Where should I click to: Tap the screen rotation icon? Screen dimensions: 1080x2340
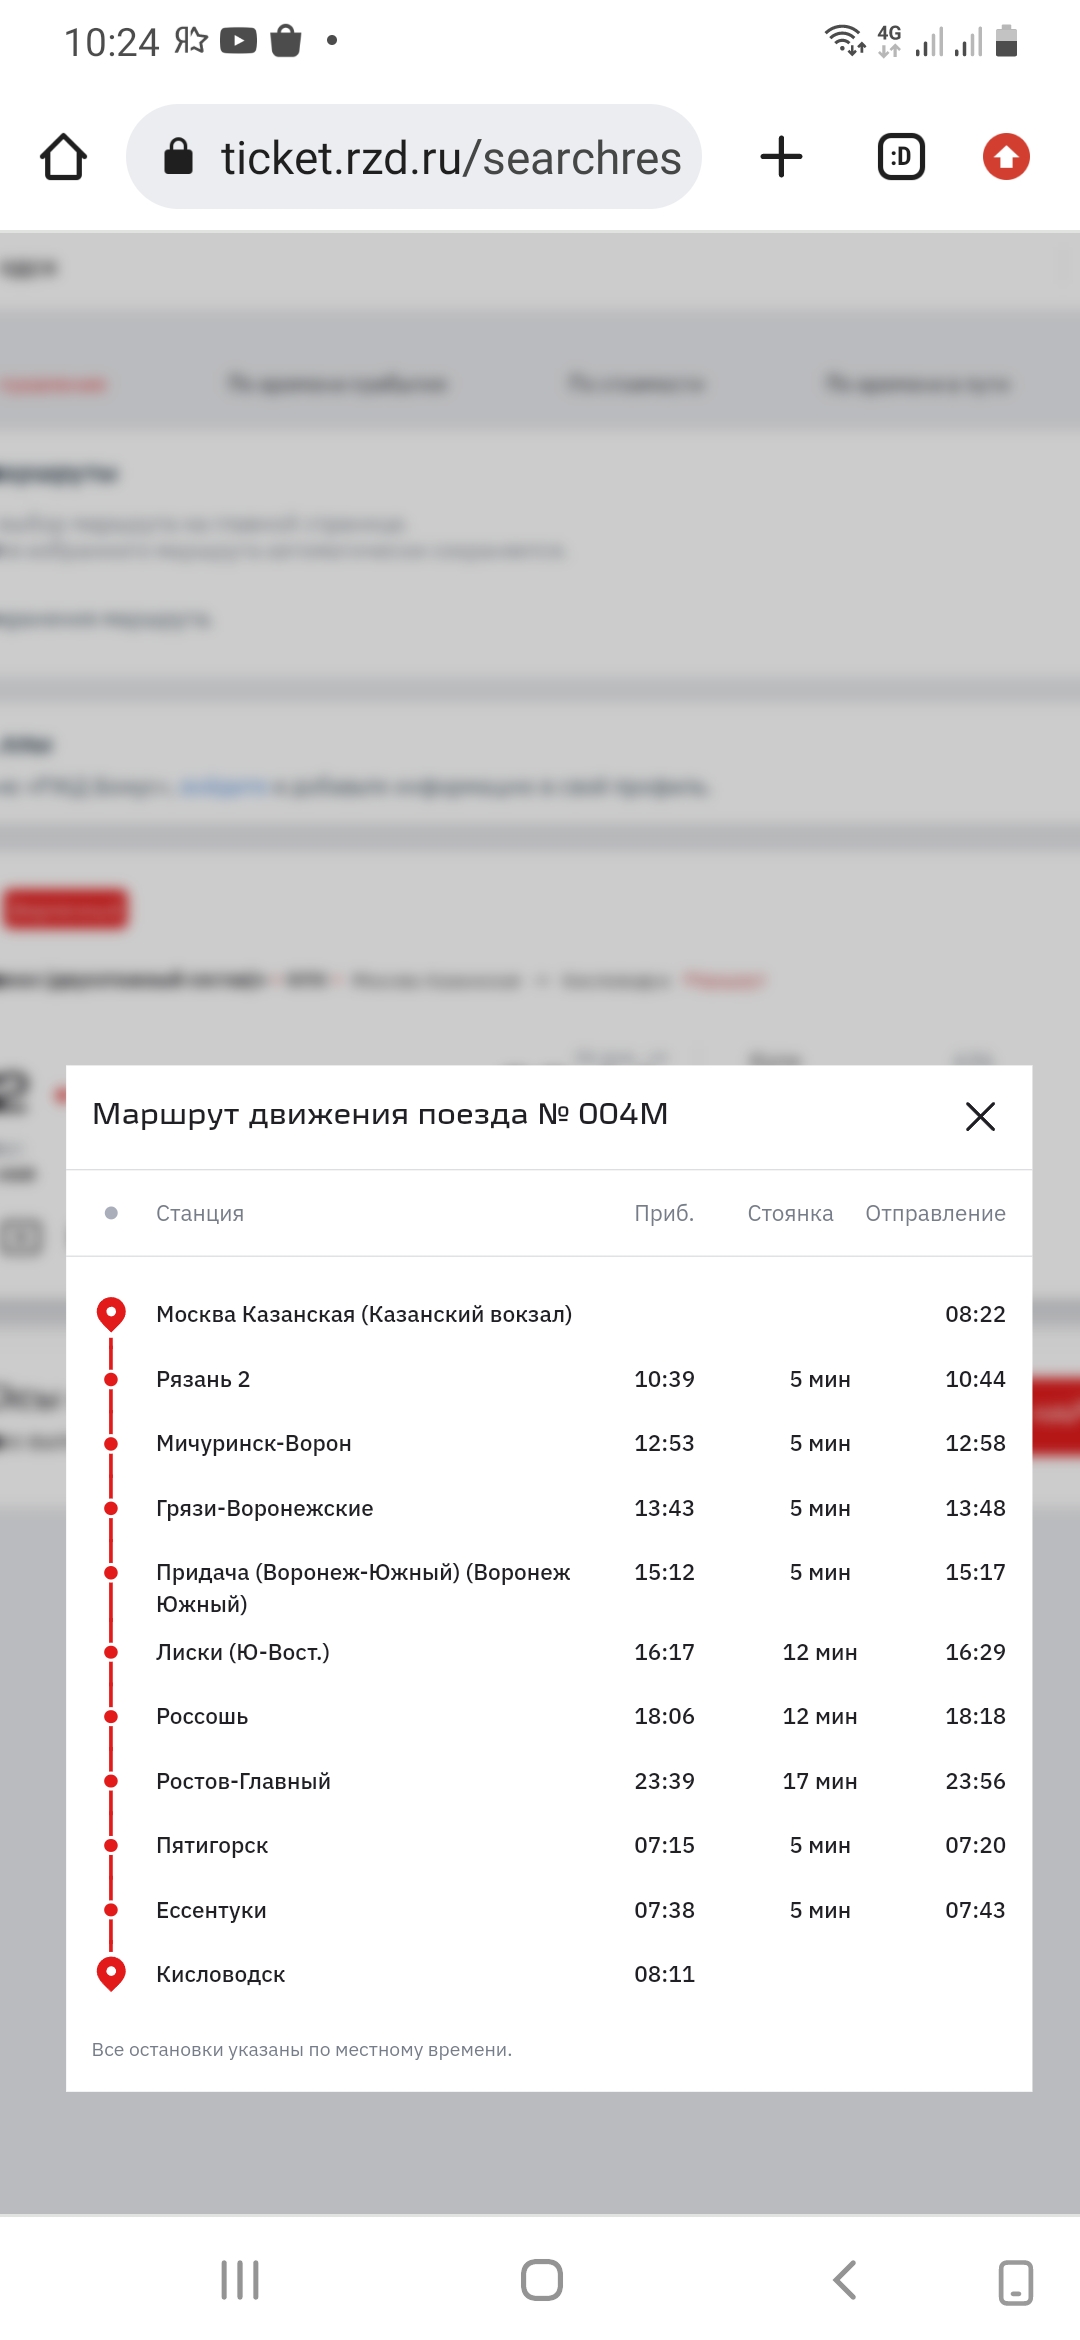[x=1015, y=2281]
